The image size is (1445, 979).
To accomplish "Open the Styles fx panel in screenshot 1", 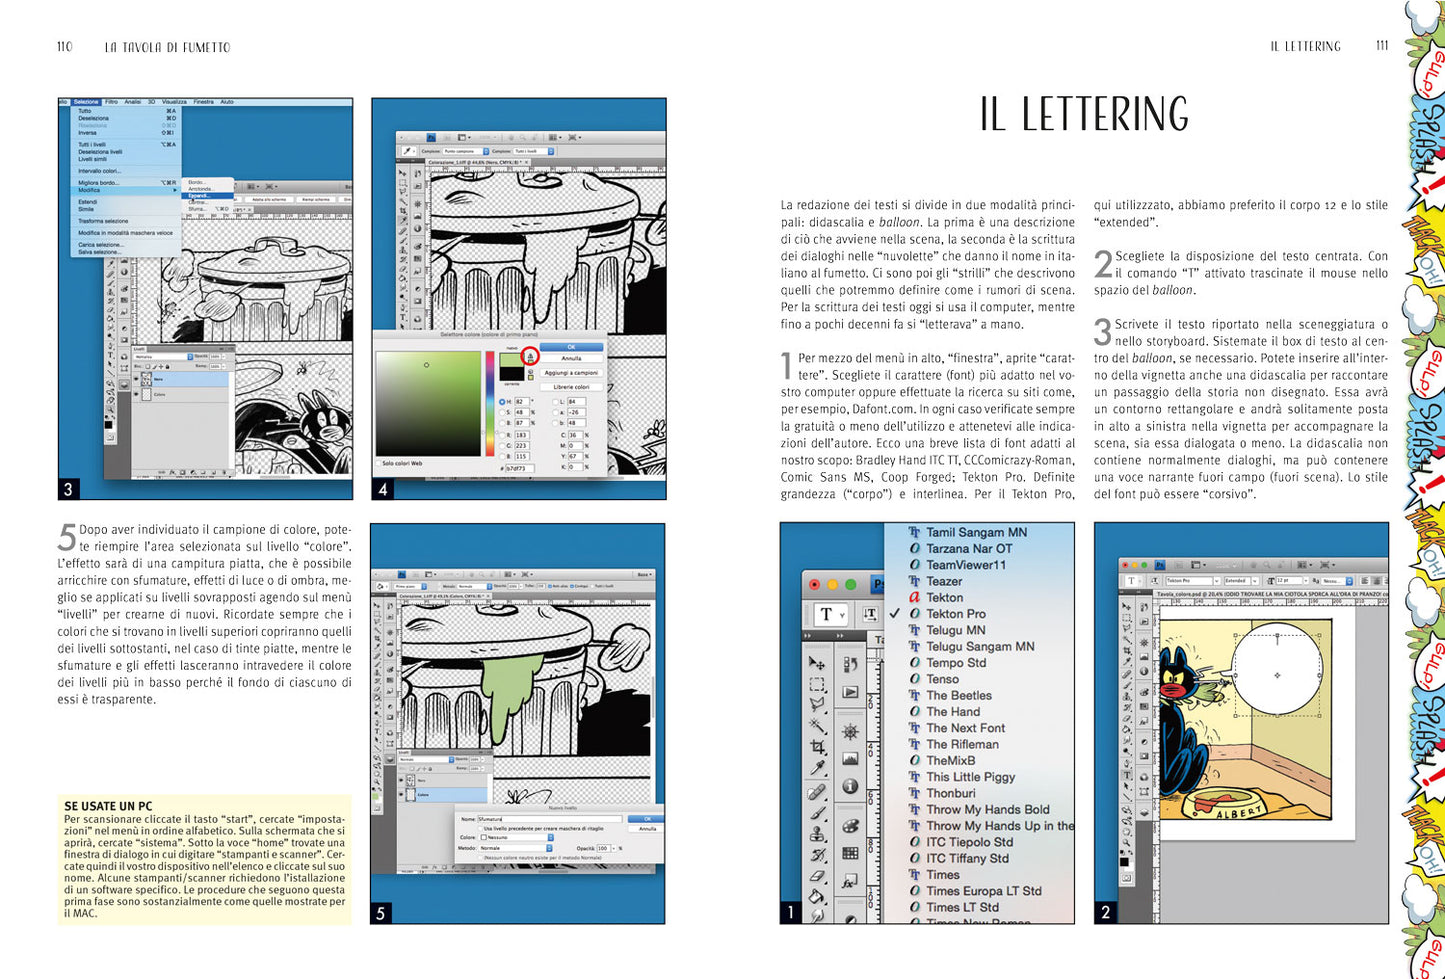I will (x=850, y=880).
